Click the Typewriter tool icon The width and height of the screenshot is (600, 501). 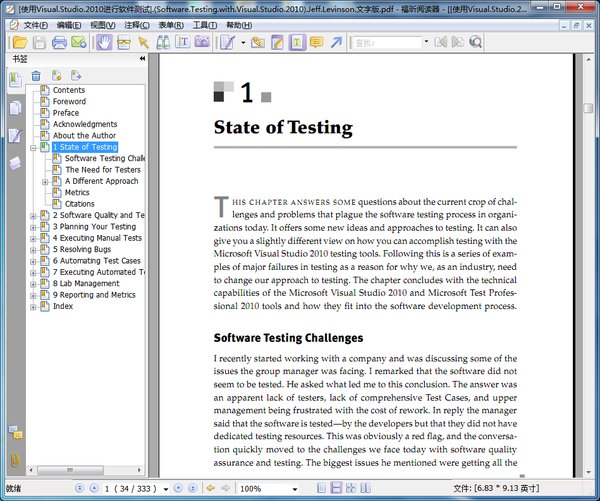click(183, 42)
